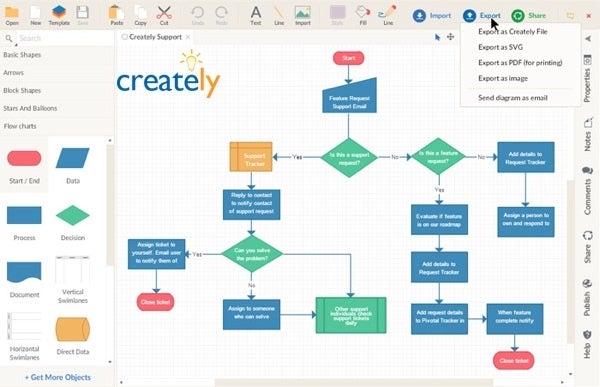Choose Export as SVG
This screenshot has width=600, height=387.
pos(500,47)
